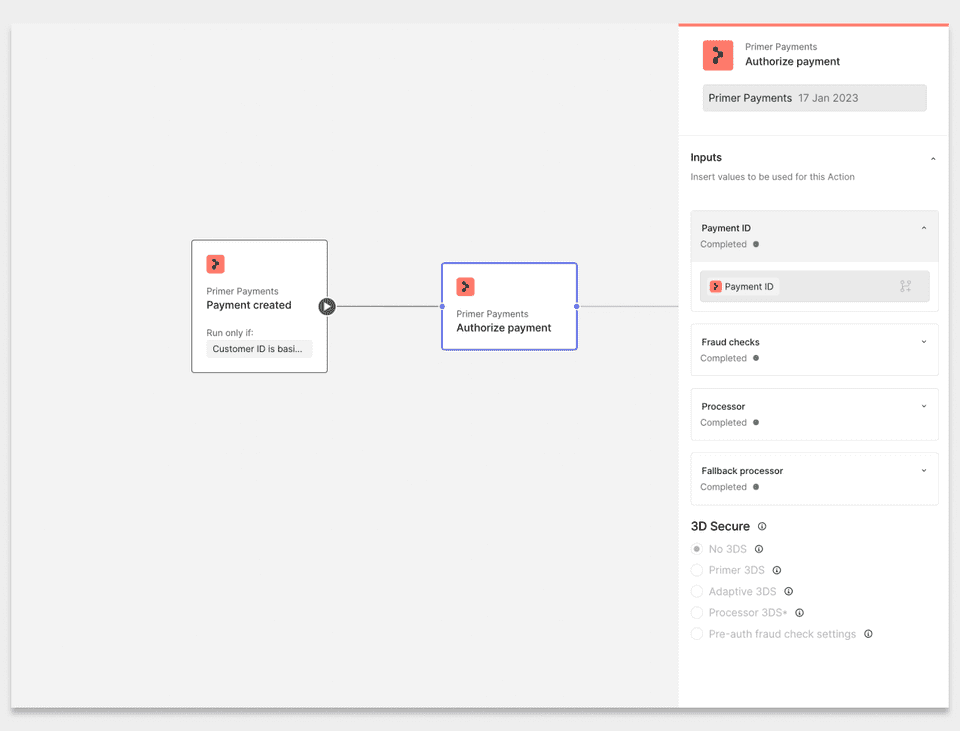Click the right connector dot on the Authorize payment node
The image size is (960, 731).
point(577,306)
